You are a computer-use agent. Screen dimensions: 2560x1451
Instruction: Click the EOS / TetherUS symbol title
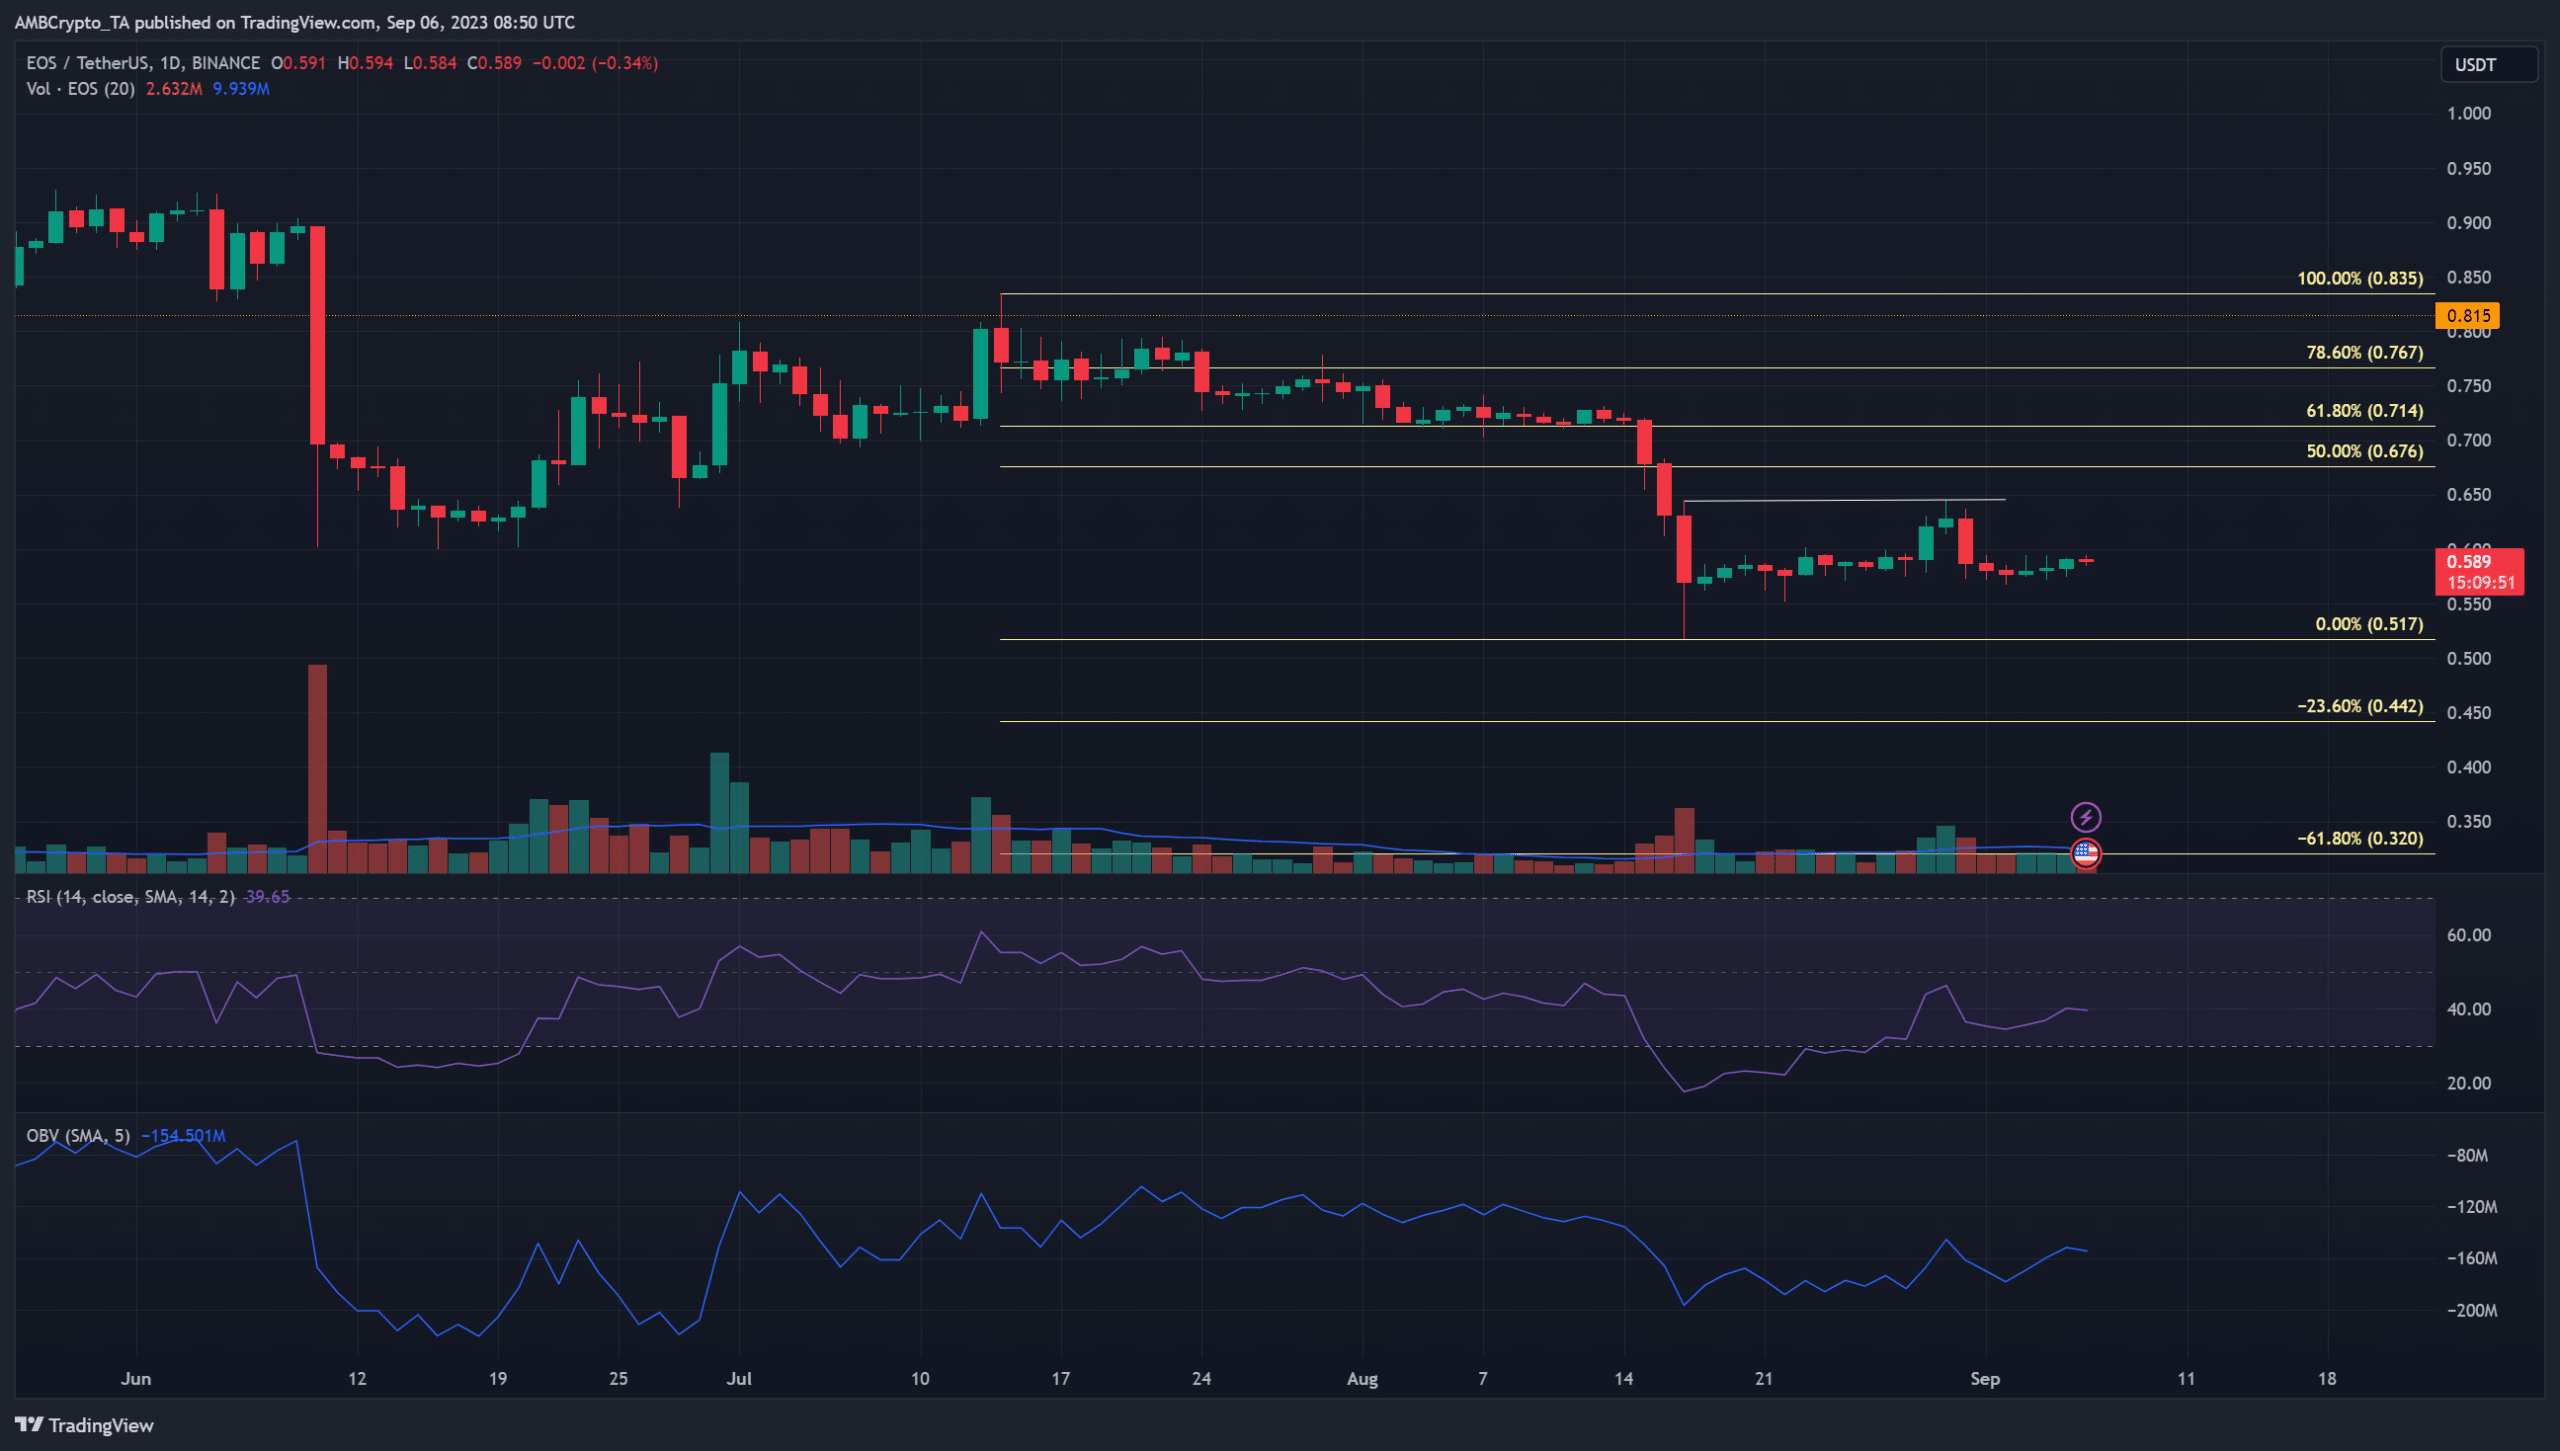click(143, 63)
